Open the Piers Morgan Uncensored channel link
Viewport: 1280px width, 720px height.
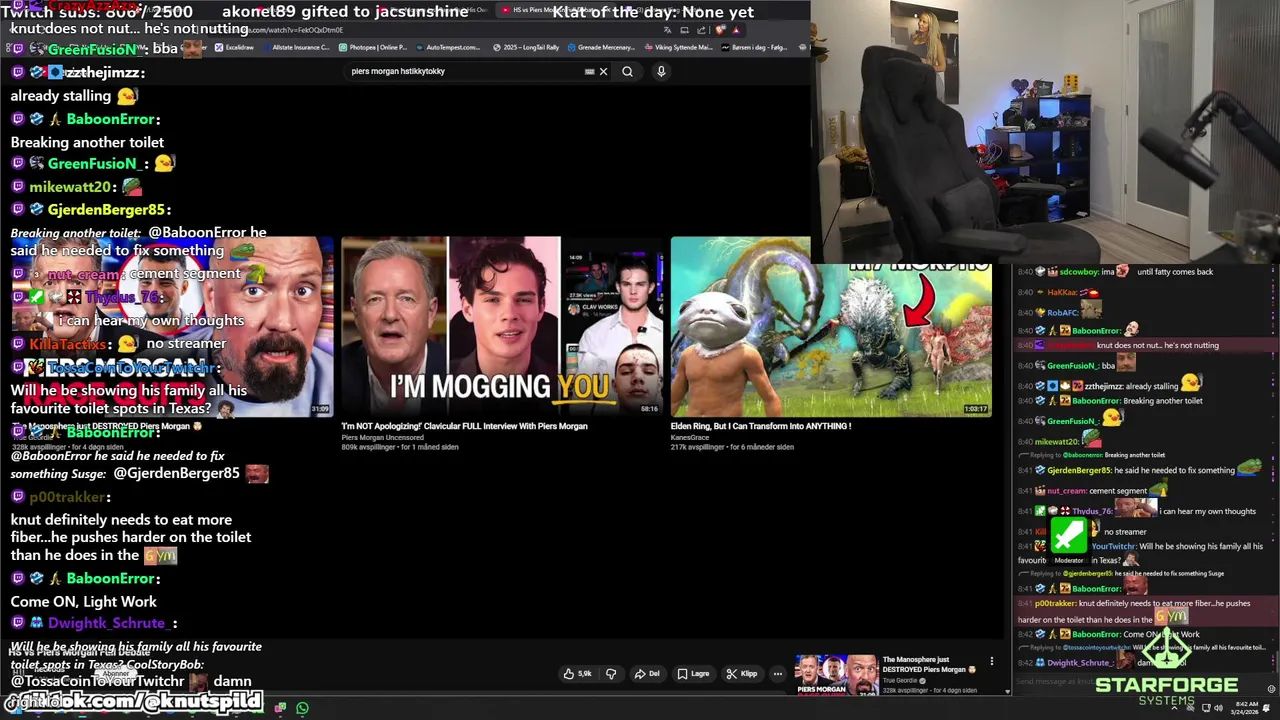pyautogui.click(x=382, y=437)
